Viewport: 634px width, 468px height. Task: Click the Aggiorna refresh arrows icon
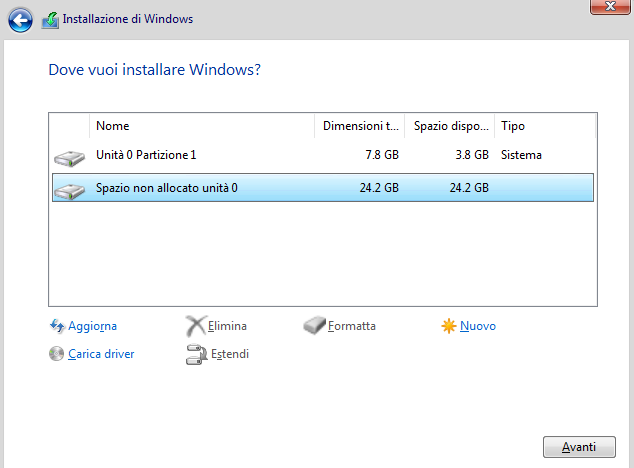[57, 326]
